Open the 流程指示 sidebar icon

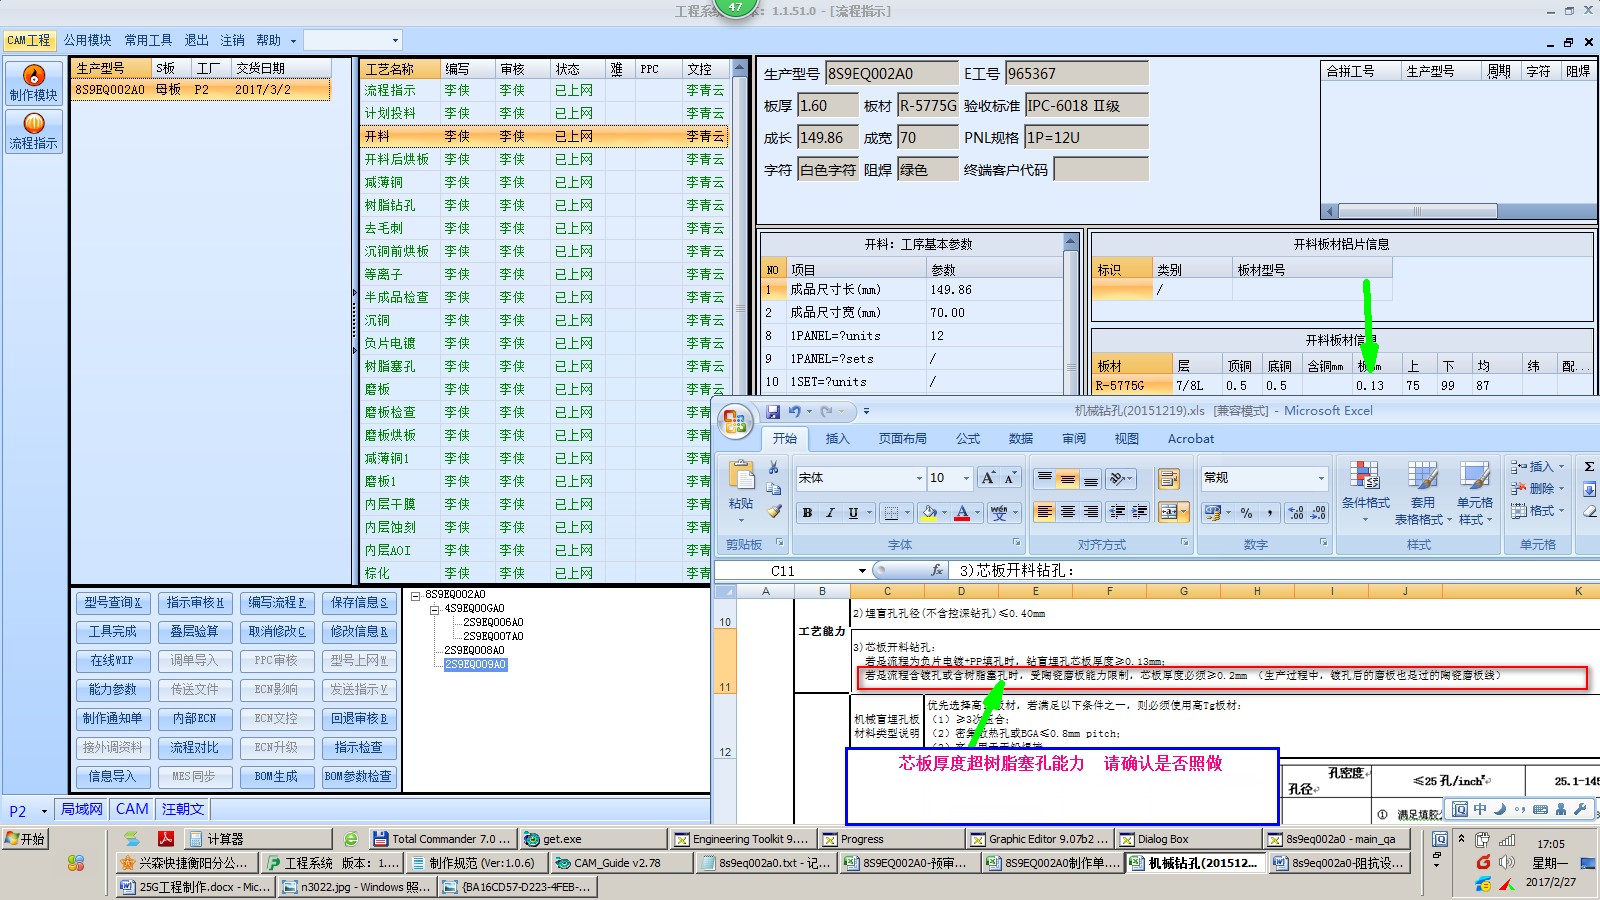click(x=34, y=131)
